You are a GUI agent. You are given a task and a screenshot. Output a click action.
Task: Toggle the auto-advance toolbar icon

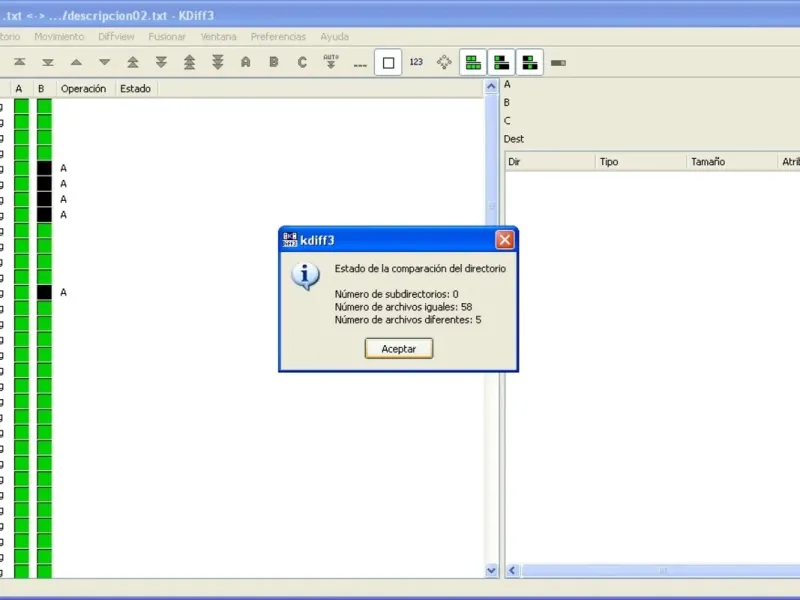point(331,62)
